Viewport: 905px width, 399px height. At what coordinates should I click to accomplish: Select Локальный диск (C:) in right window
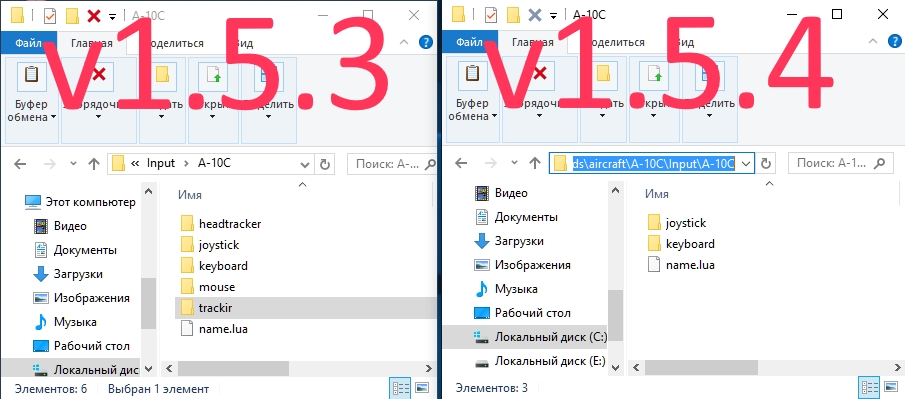pos(524,337)
